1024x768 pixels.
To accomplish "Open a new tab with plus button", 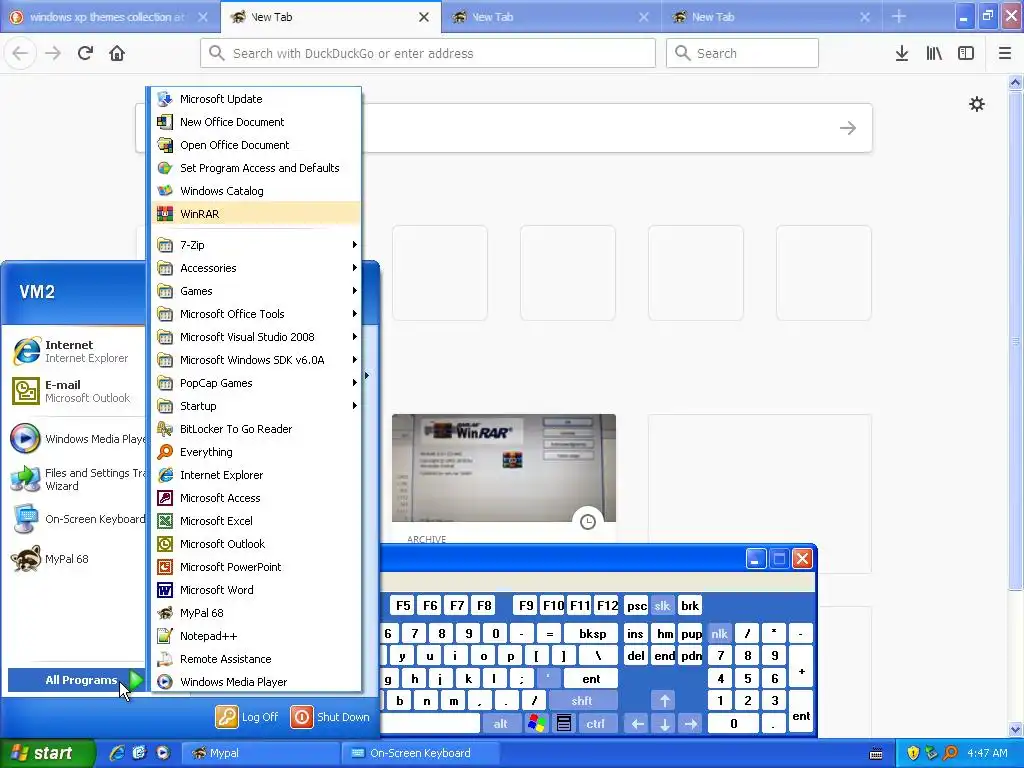I will point(899,16).
